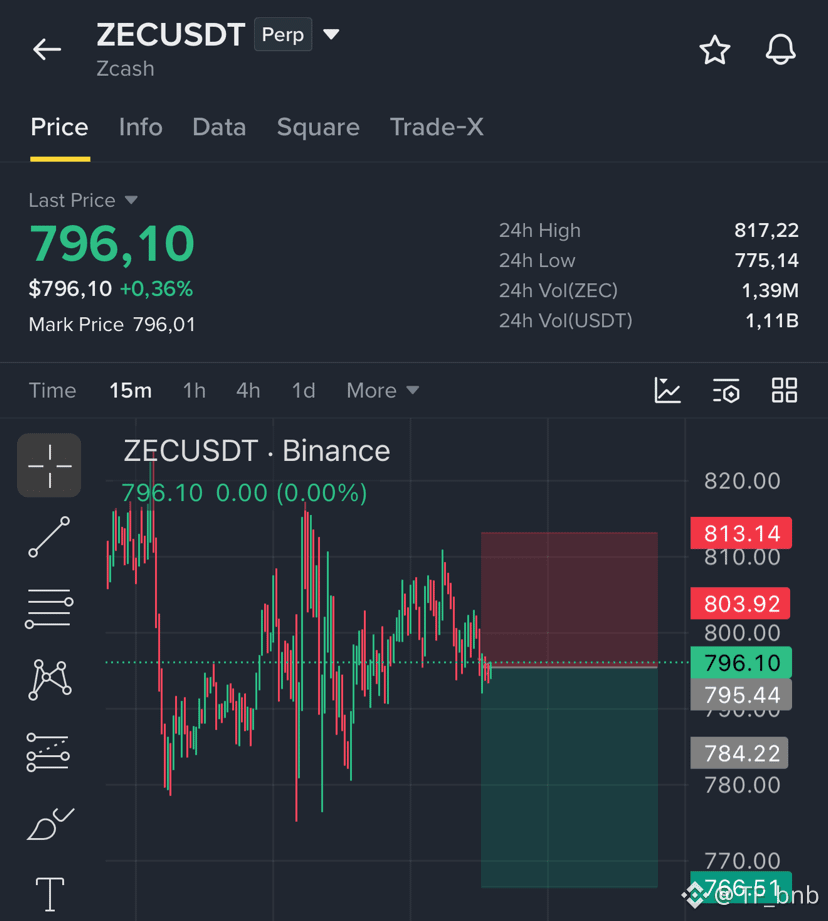This screenshot has height=921, width=828.
Task: Open chart settings icon
Action: (726, 391)
